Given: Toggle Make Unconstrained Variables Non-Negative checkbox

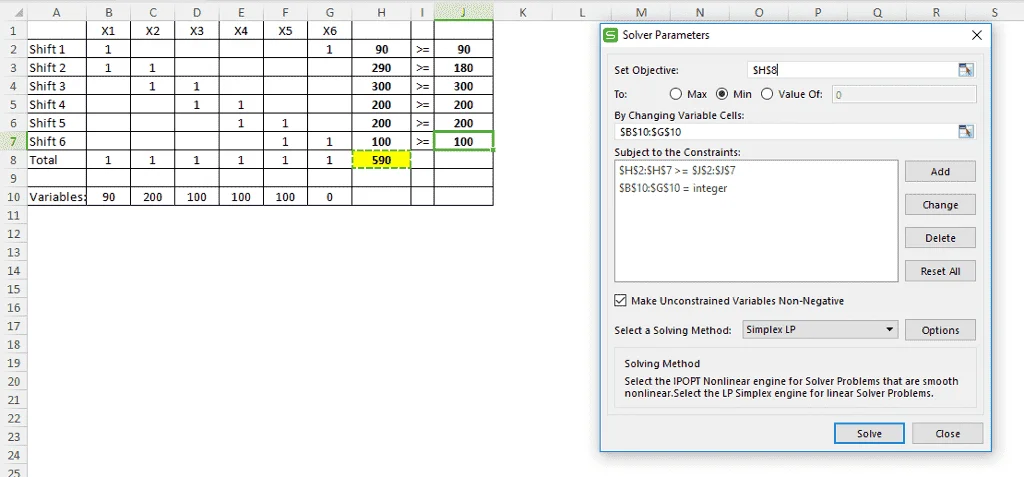Looking at the screenshot, I should (620, 301).
